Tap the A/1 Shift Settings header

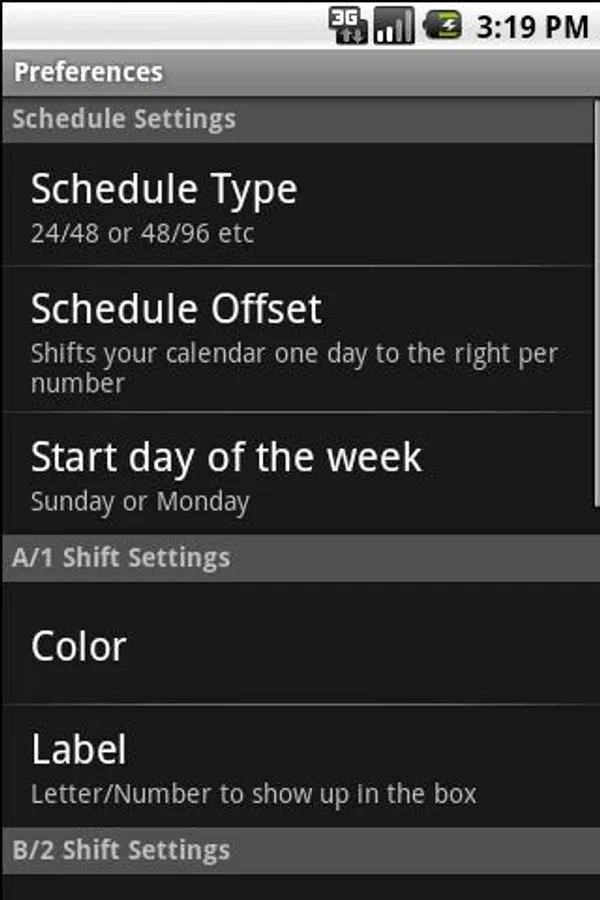[x=121, y=557]
